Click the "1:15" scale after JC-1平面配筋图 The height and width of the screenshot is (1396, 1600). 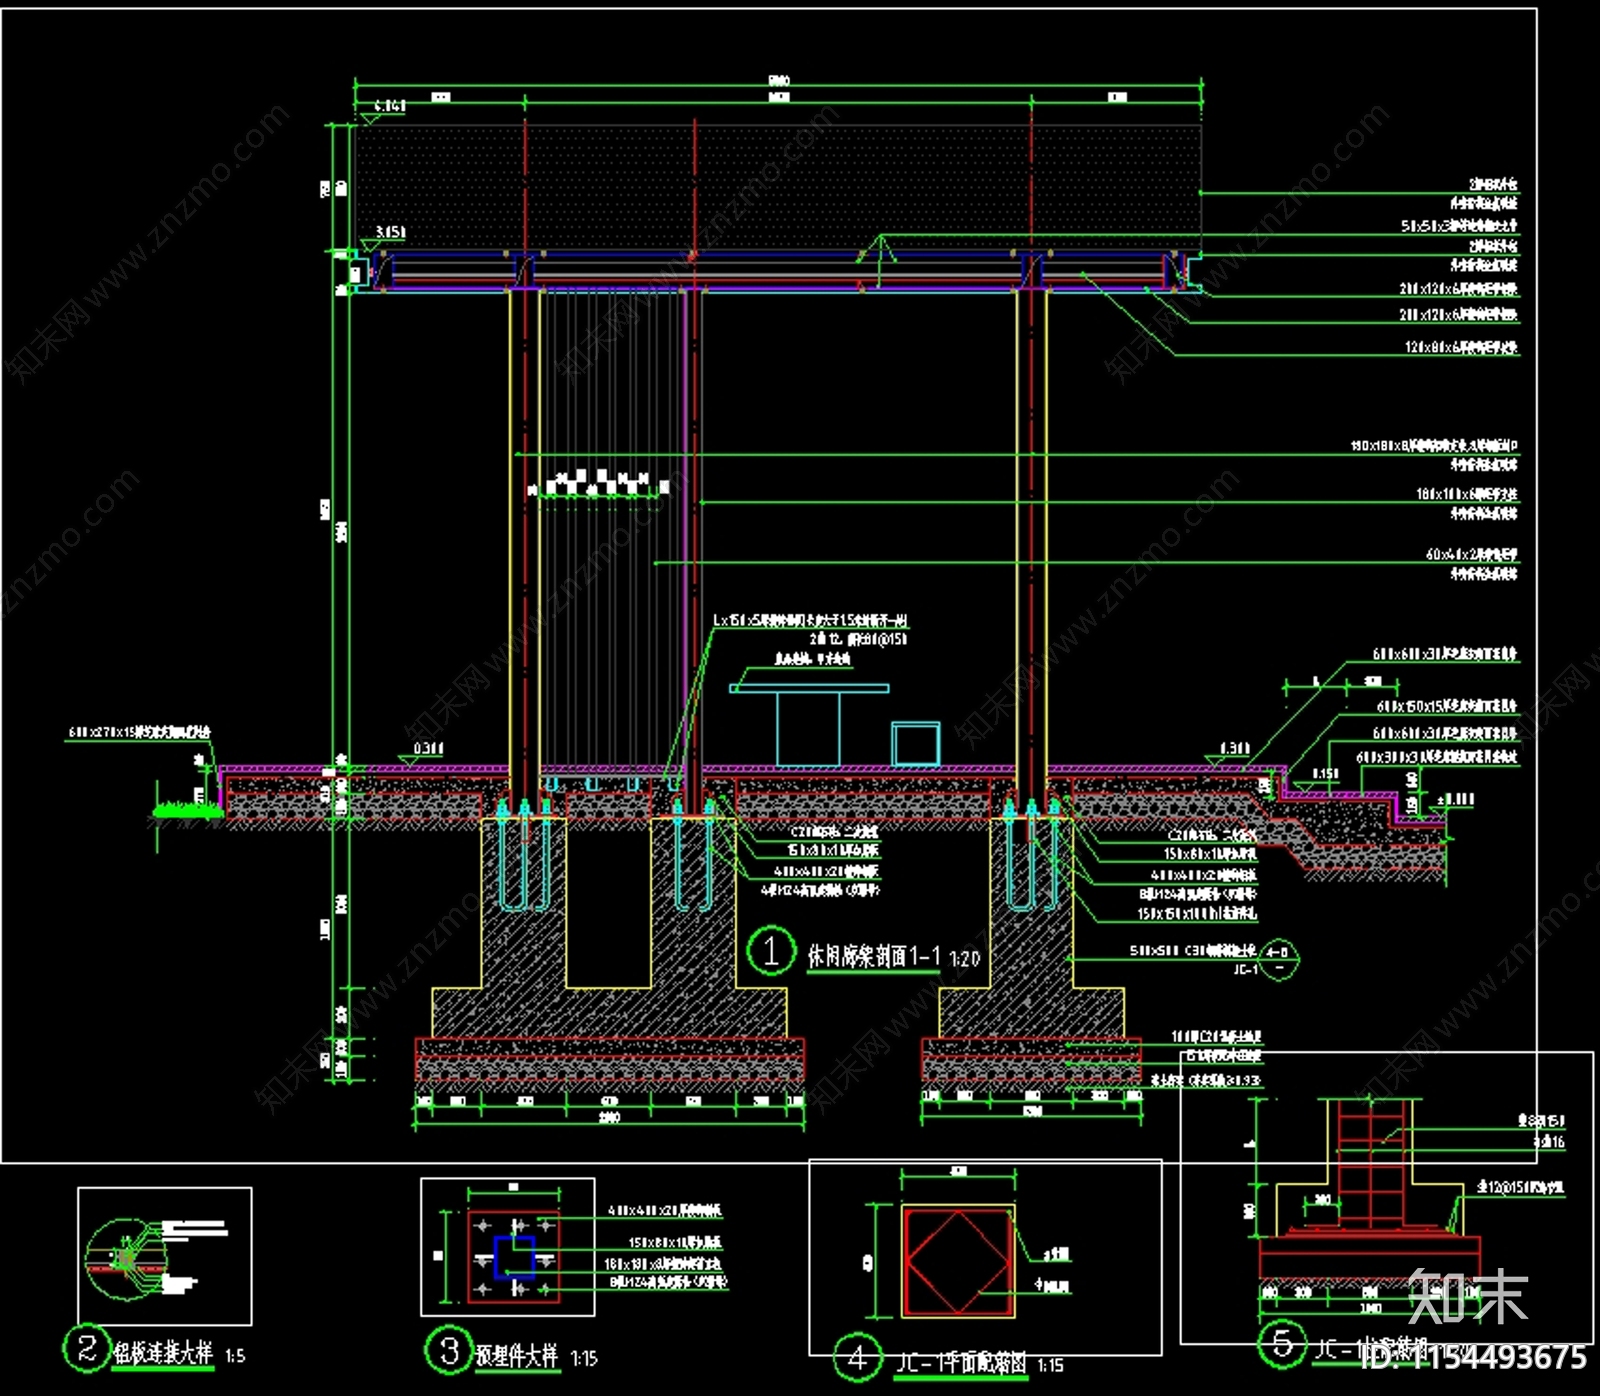tap(1050, 1365)
